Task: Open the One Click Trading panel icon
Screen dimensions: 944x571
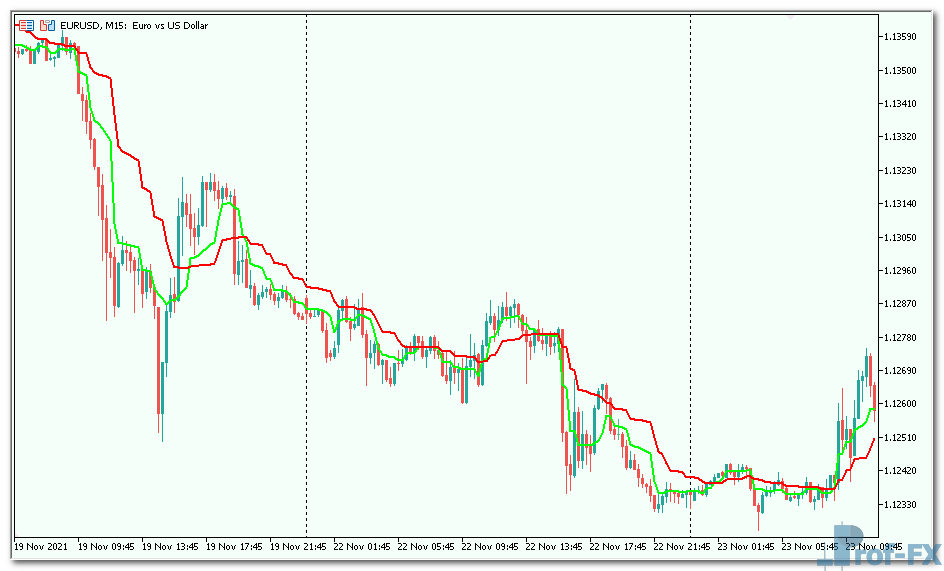Action: 26,25
